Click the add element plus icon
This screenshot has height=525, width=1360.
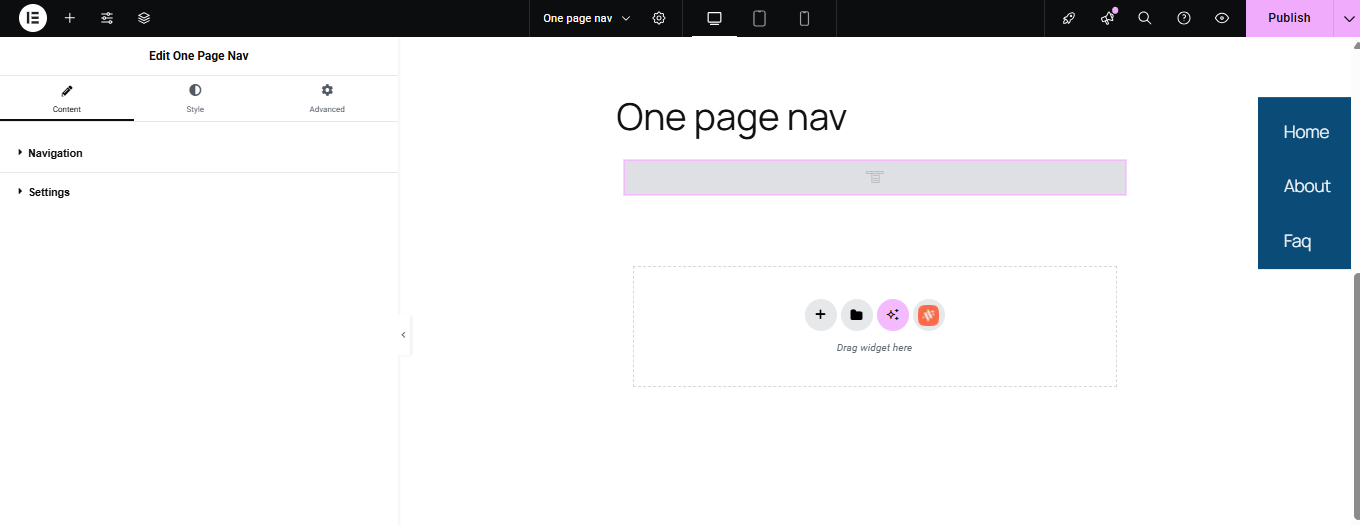(x=70, y=18)
